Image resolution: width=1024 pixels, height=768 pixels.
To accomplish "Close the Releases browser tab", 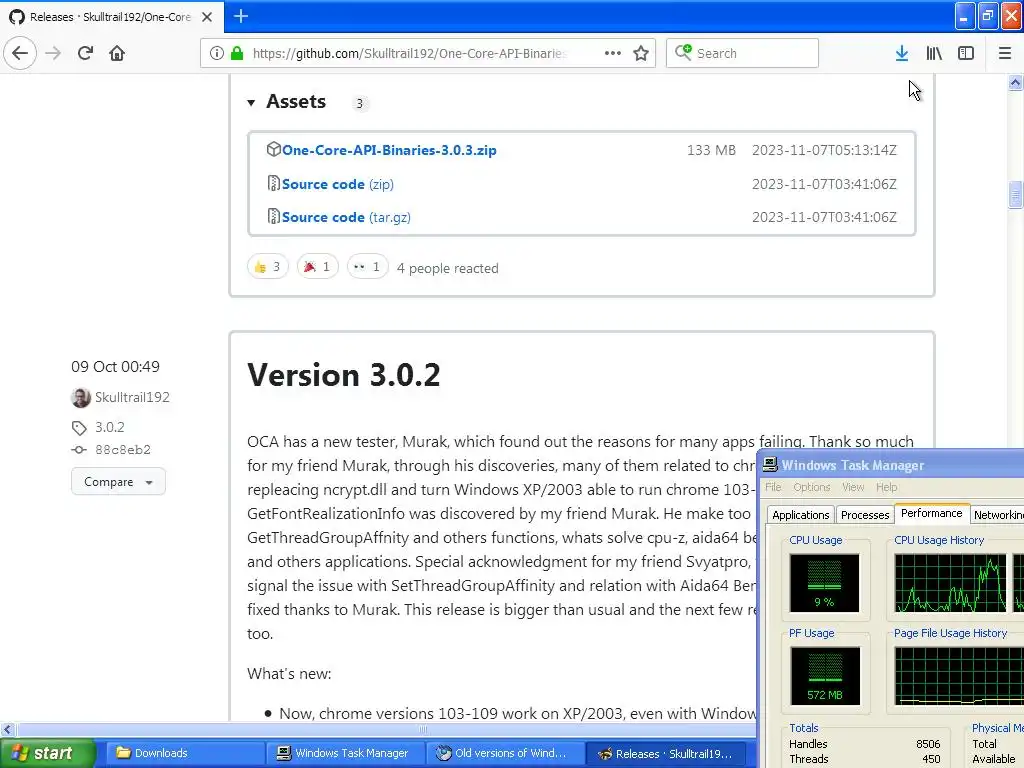I will tap(207, 17).
